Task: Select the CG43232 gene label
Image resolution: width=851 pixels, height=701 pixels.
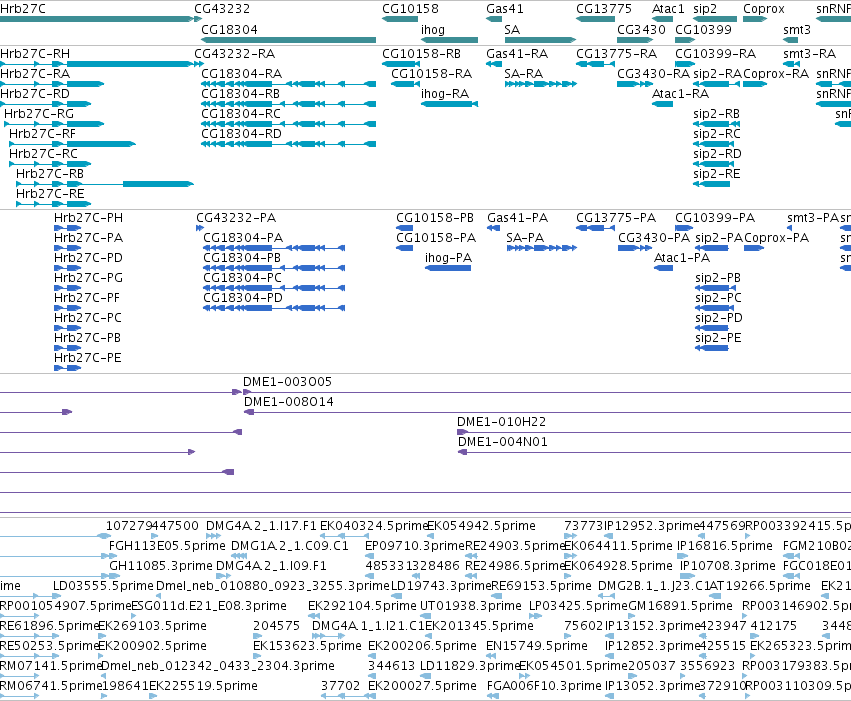Action: (x=222, y=9)
